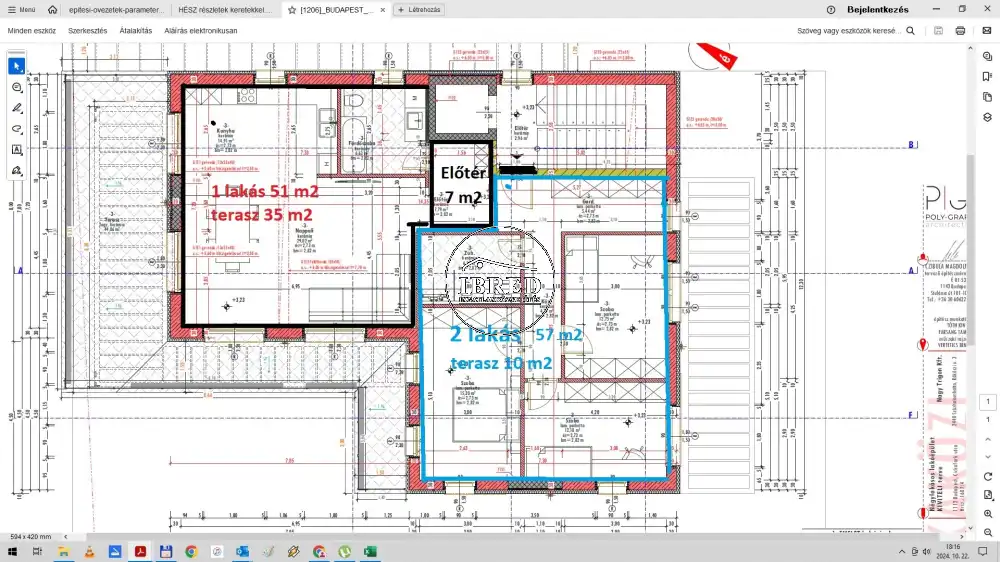Choose the comment tool in left toolbar
The image size is (1000, 562).
click(x=17, y=88)
